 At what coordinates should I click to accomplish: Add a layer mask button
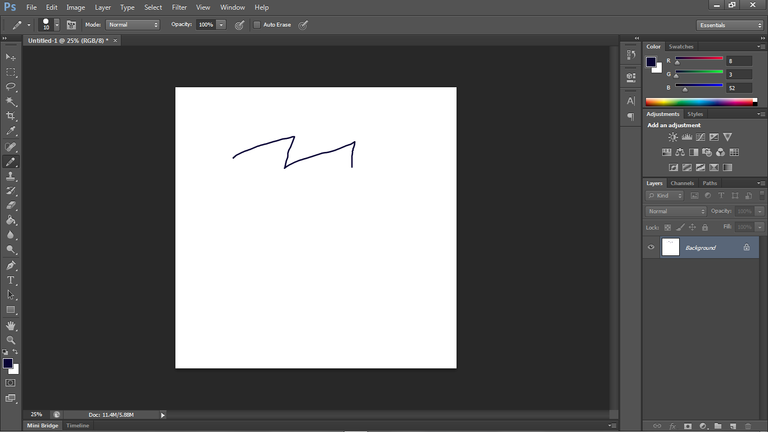[688, 426]
